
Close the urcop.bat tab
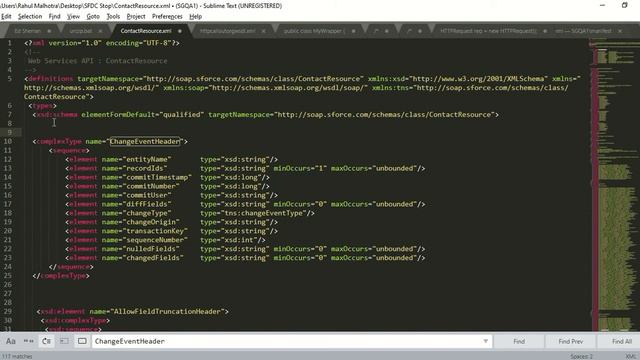coord(100,31)
